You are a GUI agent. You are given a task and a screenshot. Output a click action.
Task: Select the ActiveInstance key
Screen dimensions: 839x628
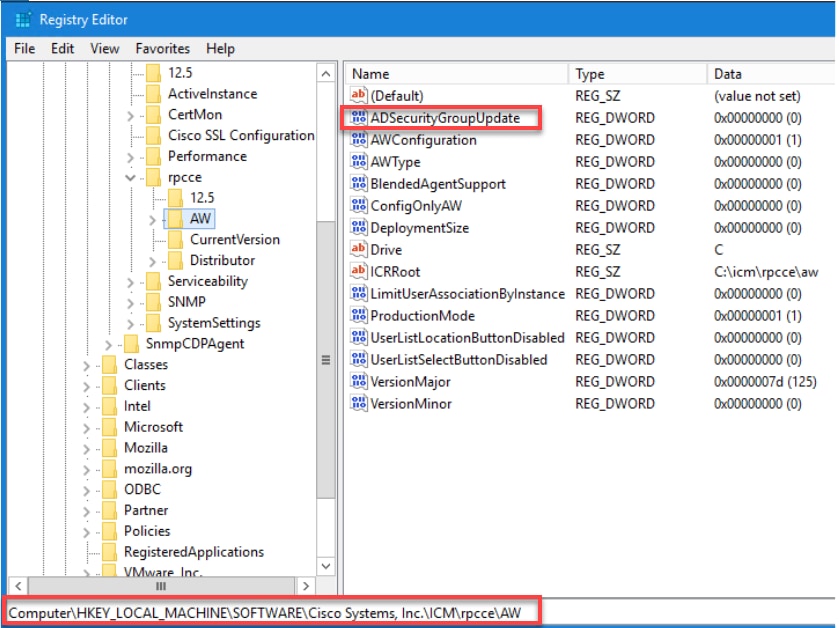(x=212, y=94)
